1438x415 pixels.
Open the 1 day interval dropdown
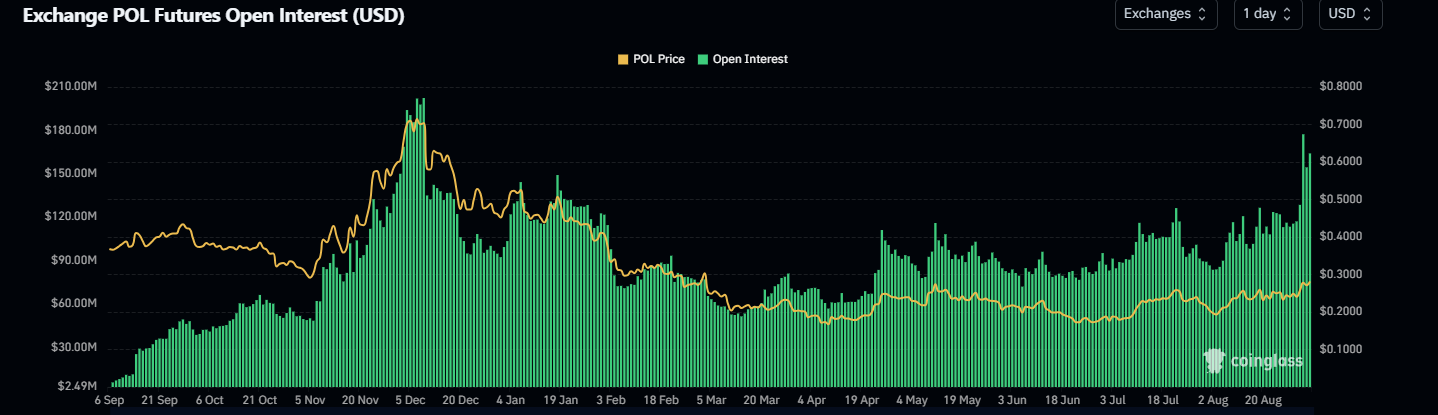(1268, 14)
